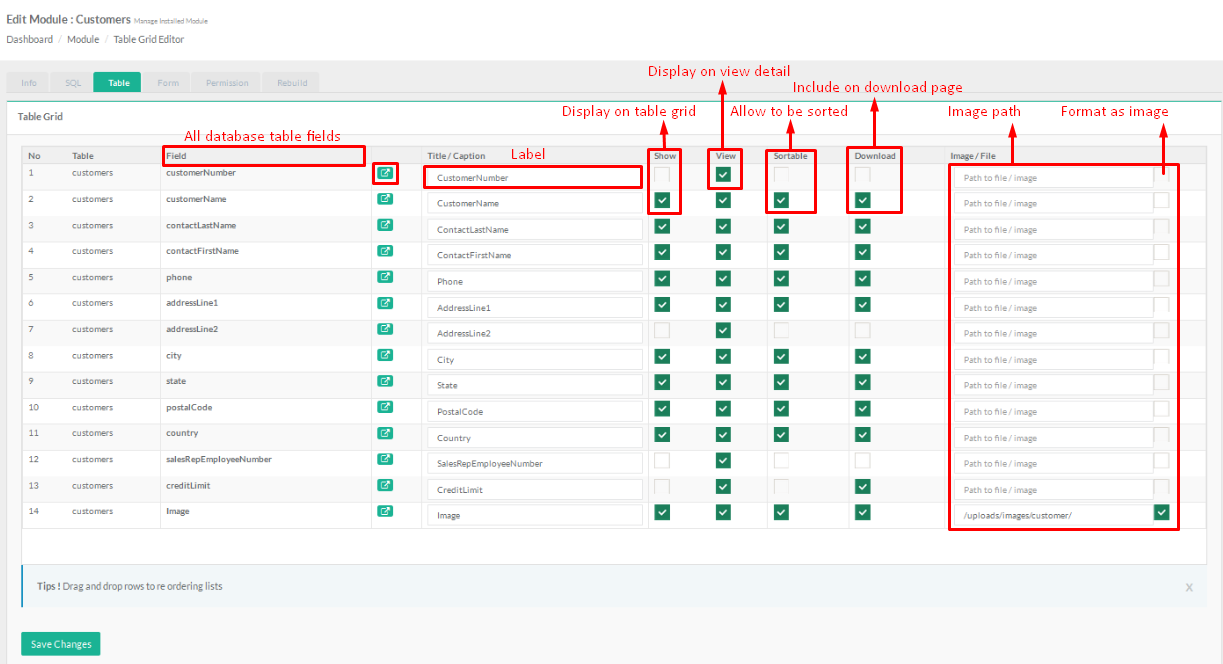Untick the image format checkbox on the Image row
This screenshot has width=1223, height=664.
(1161, 512)
